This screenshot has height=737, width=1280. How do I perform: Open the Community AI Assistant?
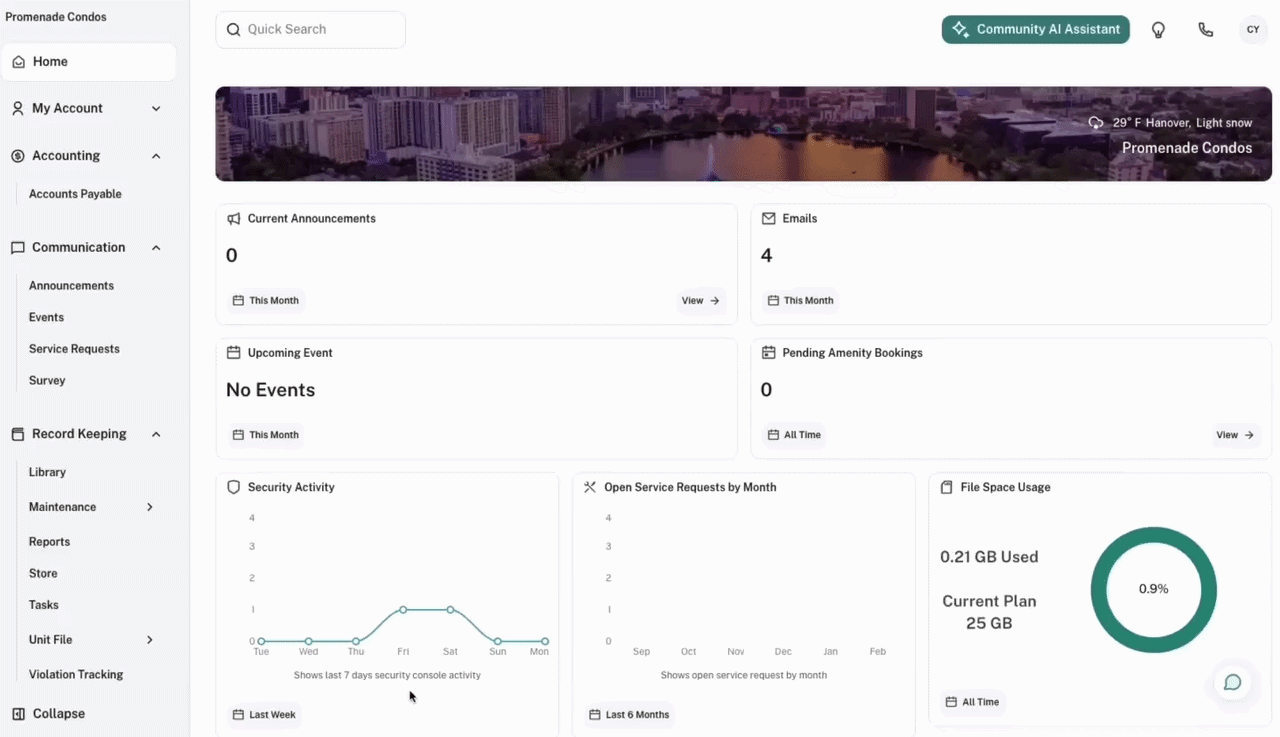click(1035, 30)
